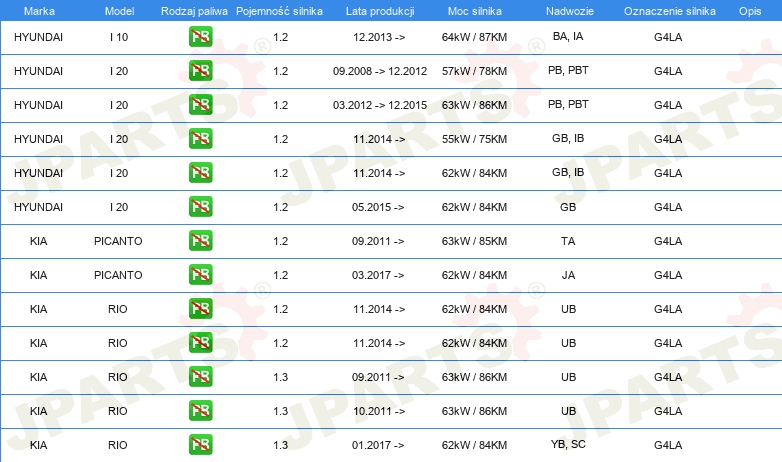Click the Opis column header

pos(750,11)
